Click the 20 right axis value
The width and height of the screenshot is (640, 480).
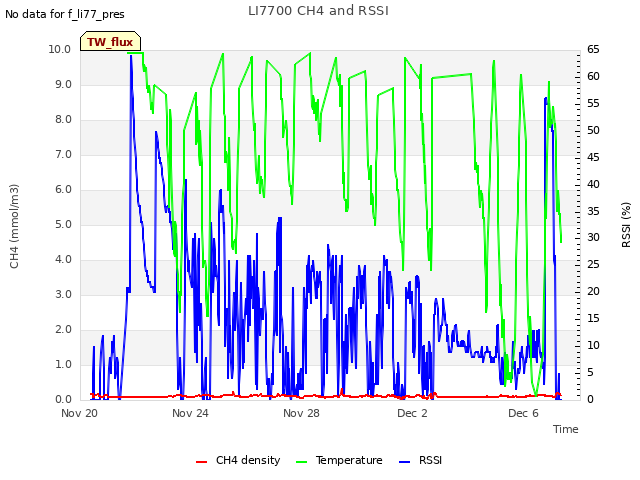tap(593, 291)
